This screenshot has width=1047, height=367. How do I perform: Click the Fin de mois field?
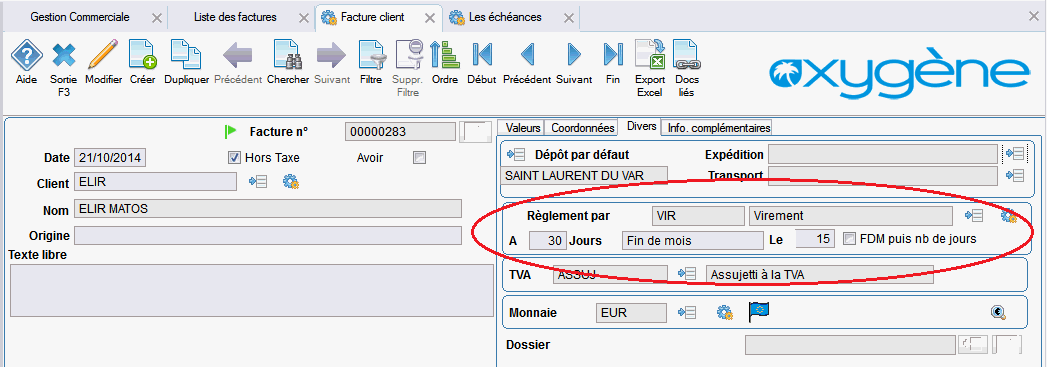click(692, 240)
